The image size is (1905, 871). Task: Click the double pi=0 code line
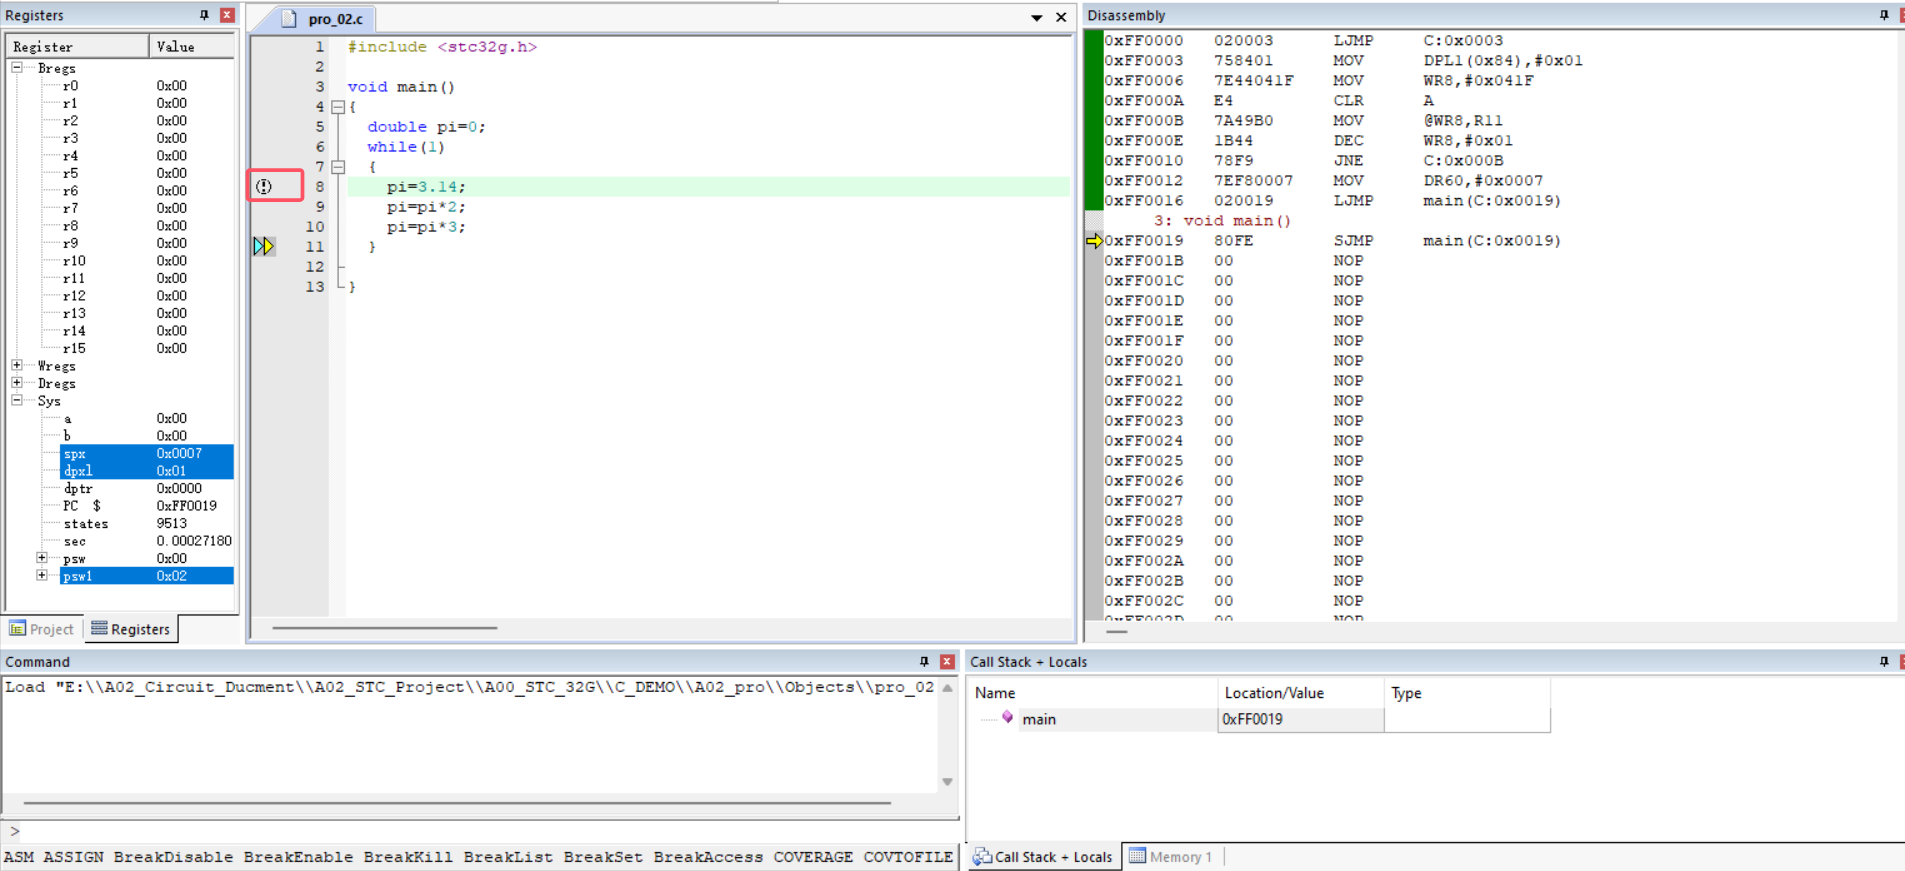[426, 127]
